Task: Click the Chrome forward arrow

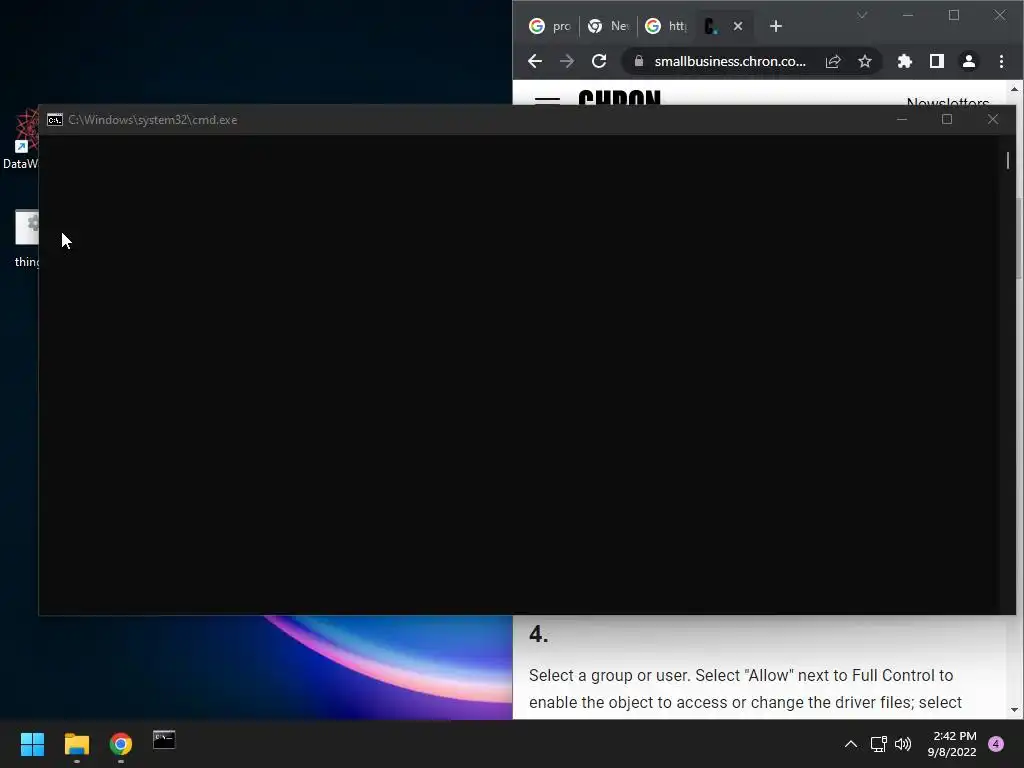Action: 567,61
